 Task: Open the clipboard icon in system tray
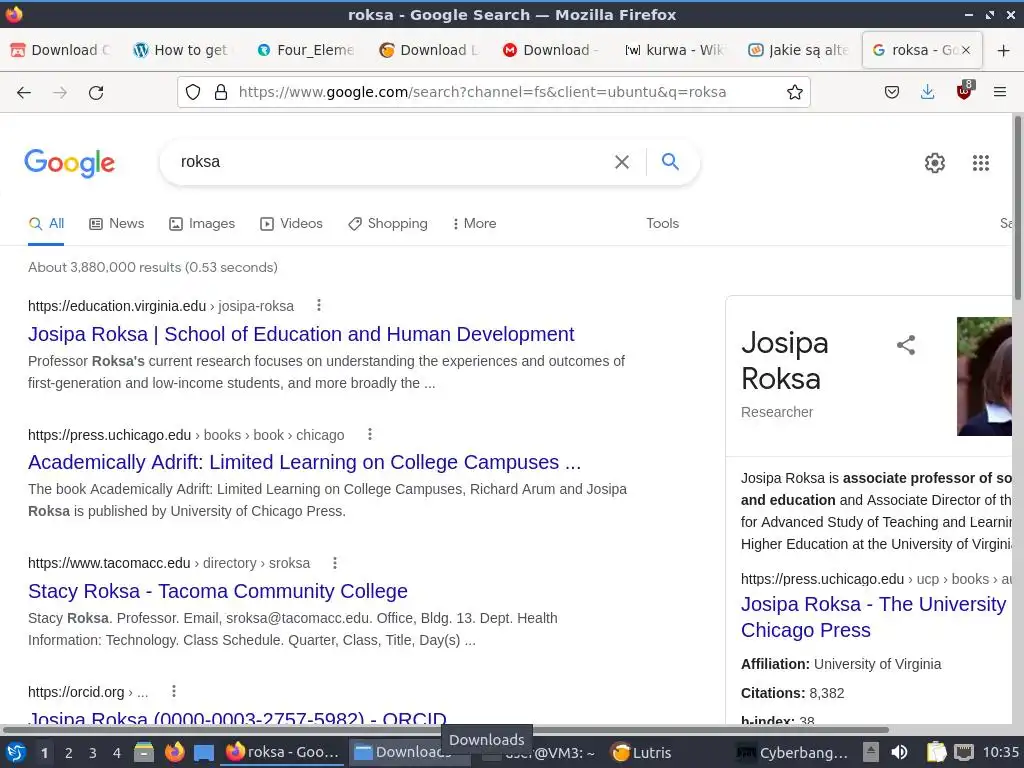[x=936, y=752]
